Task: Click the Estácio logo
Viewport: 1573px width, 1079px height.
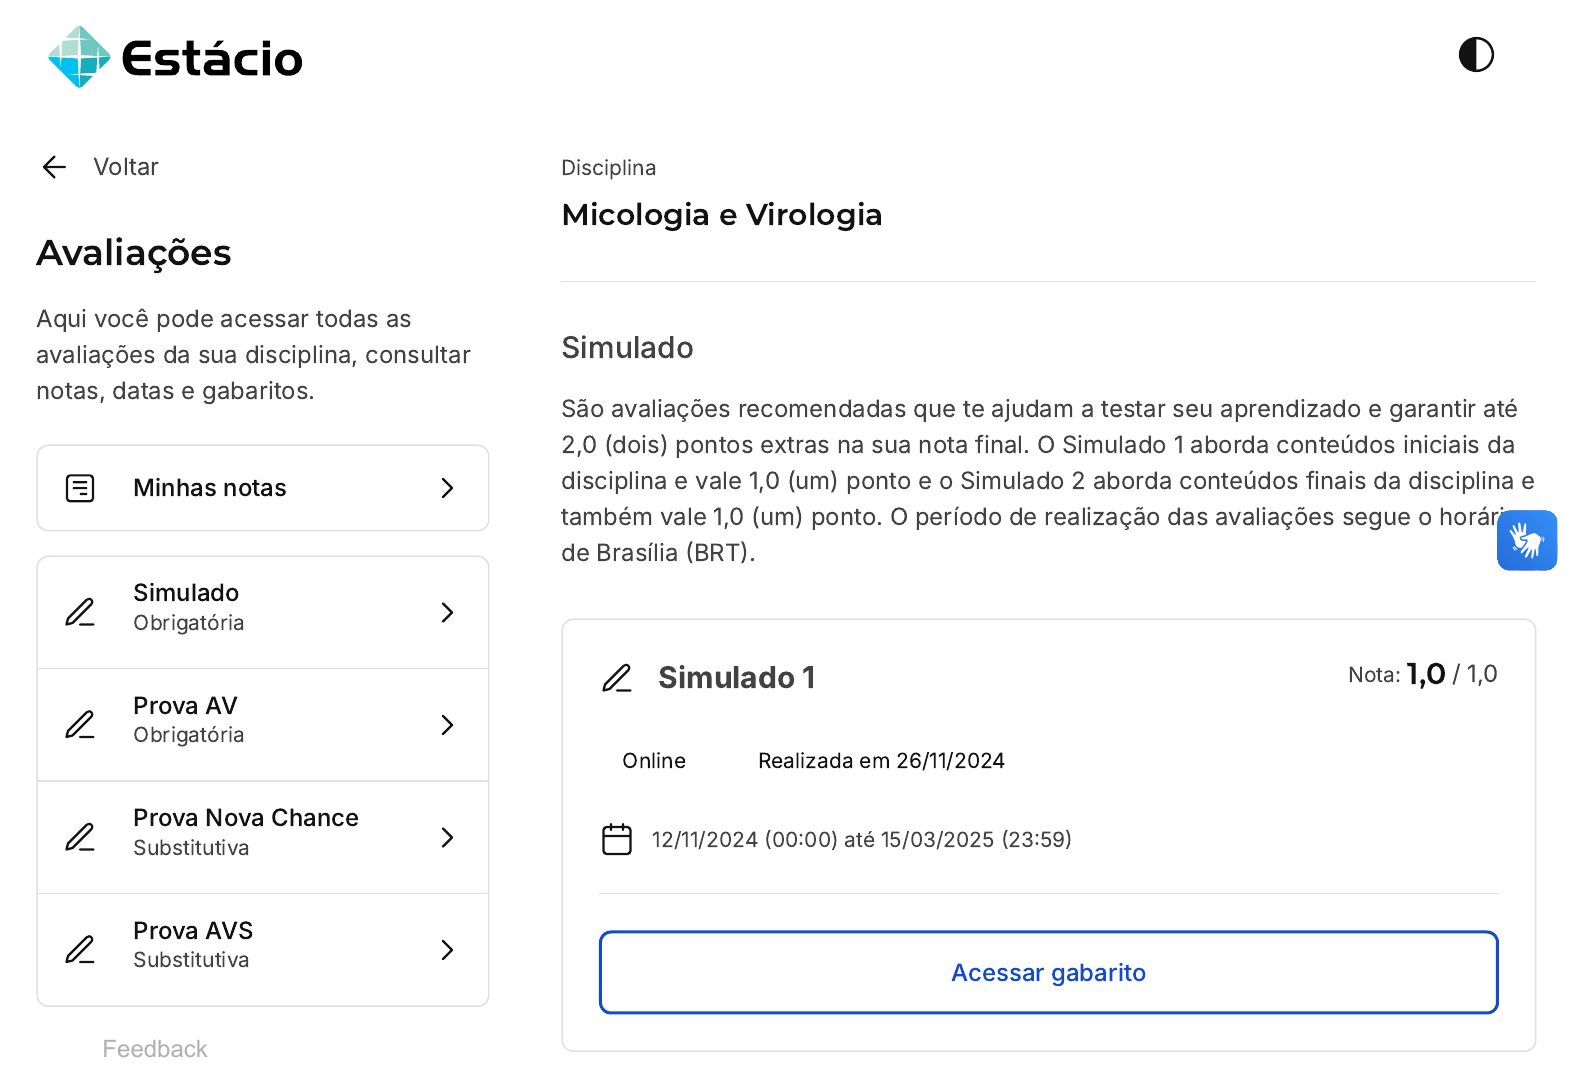Action: click(176, 58)
